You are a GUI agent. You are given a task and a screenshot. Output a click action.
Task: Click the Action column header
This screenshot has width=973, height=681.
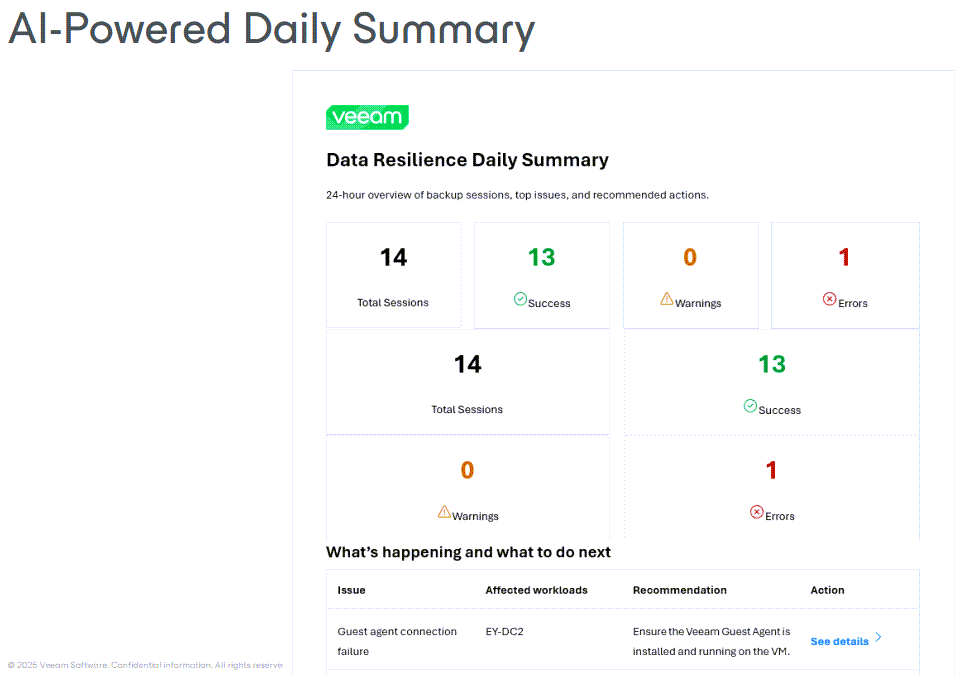(827, 590)
